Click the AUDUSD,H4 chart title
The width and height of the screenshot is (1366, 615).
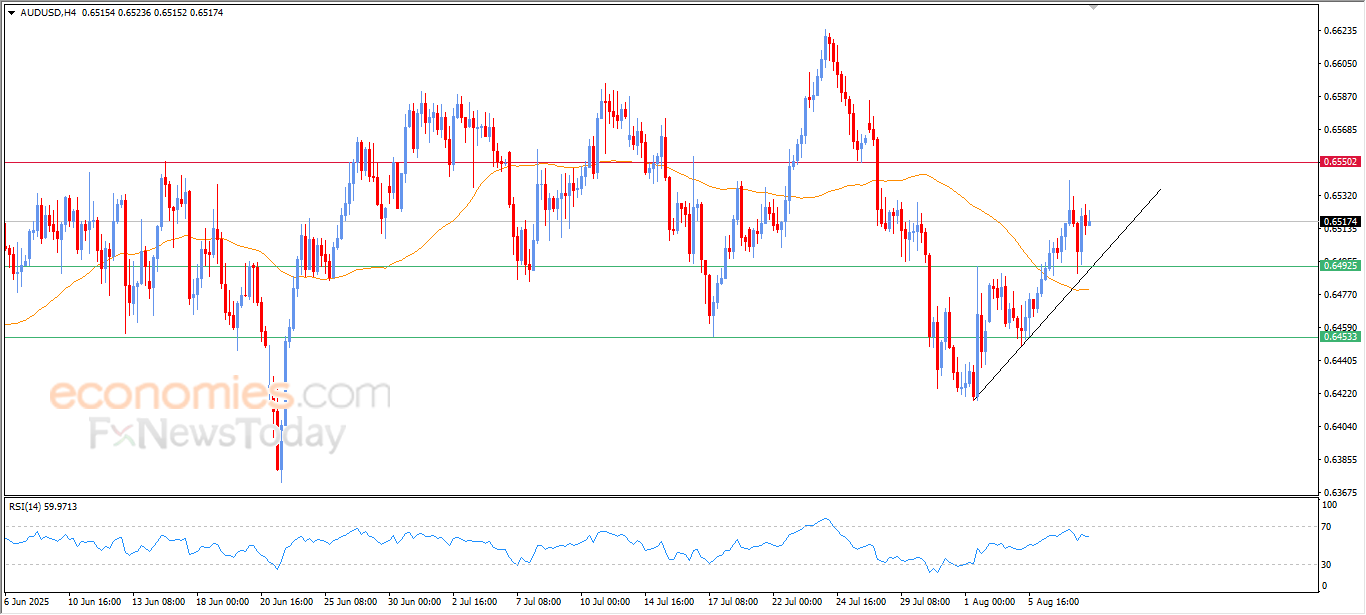tap(48, 12)
